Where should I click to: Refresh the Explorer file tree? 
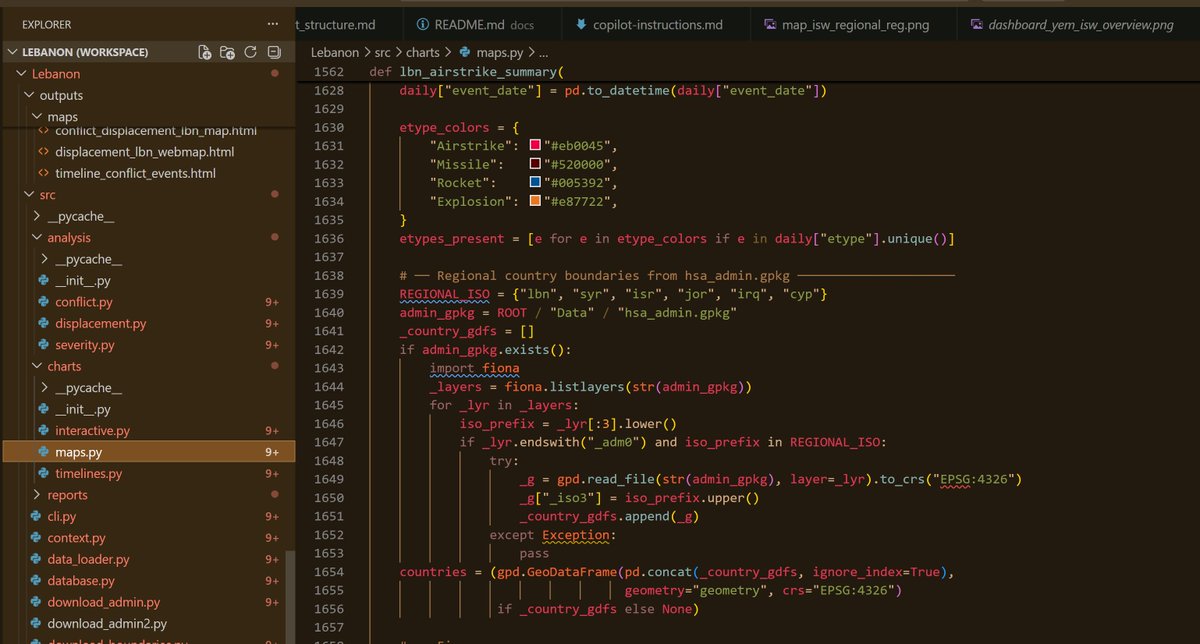(x=250, y=52)
